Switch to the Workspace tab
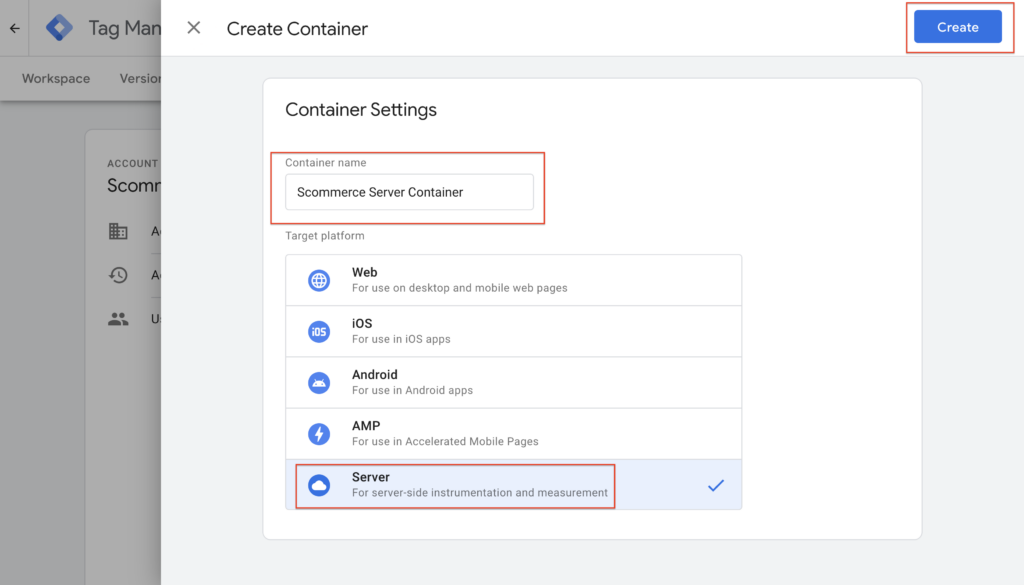 coord(56,79)
